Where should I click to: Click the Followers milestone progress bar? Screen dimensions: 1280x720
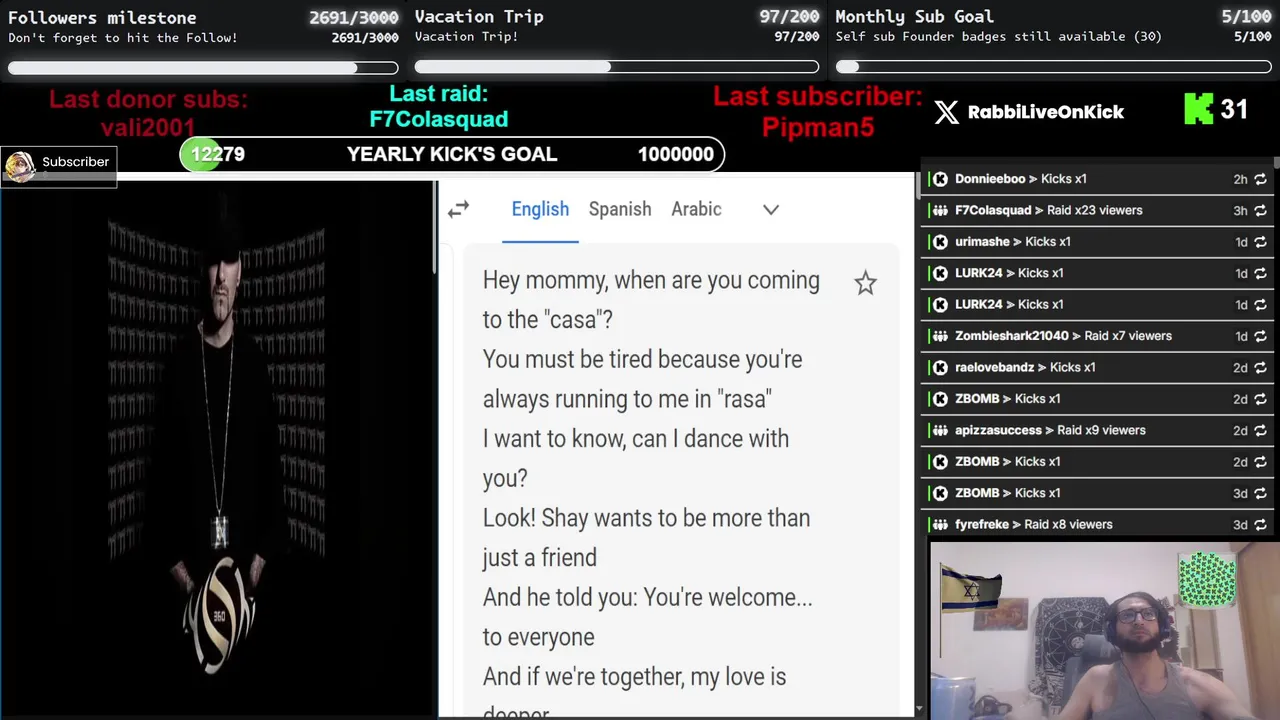click(x=203, y=68)
